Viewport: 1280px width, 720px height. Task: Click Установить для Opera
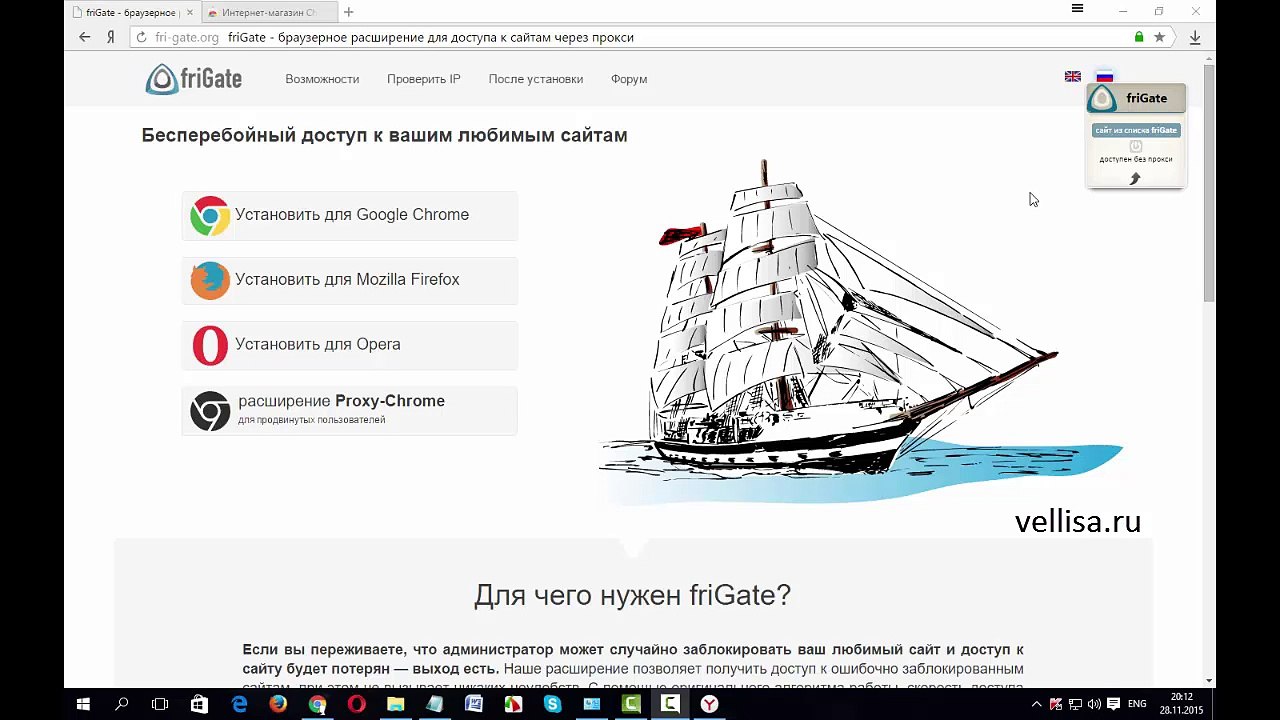click(x=350, y=345)
